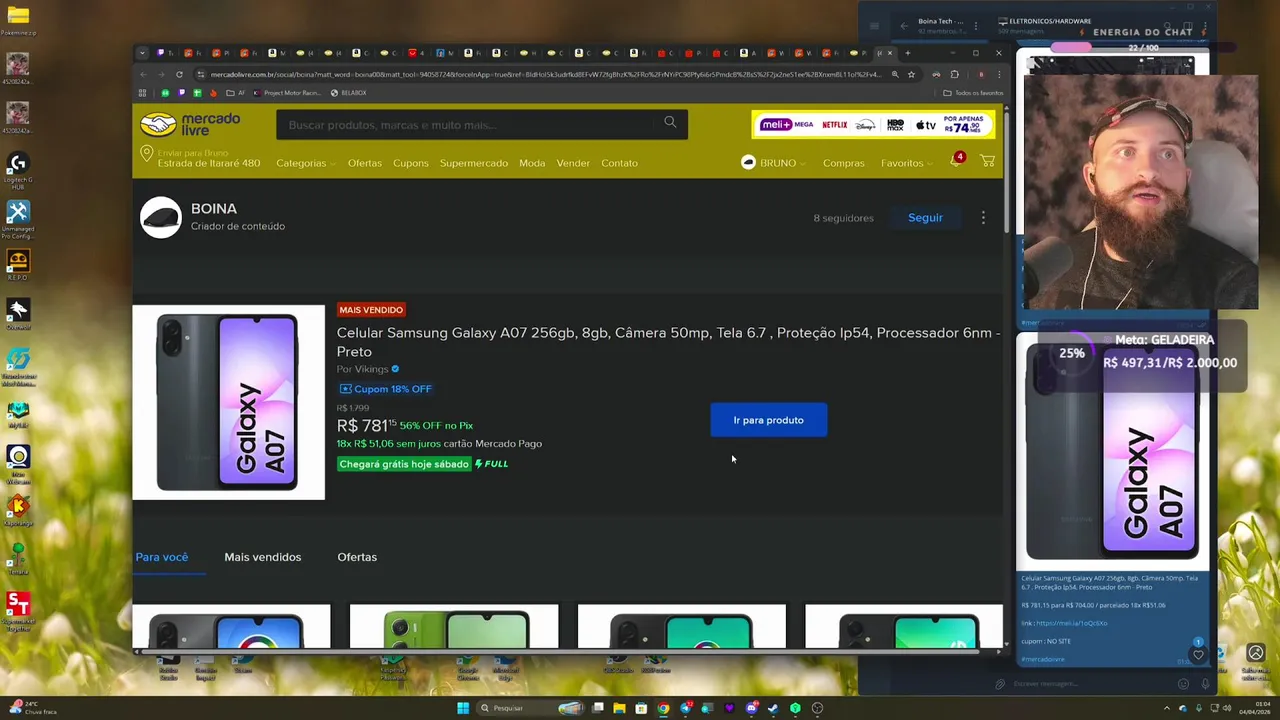Click the Seguir button

[925, 218]
